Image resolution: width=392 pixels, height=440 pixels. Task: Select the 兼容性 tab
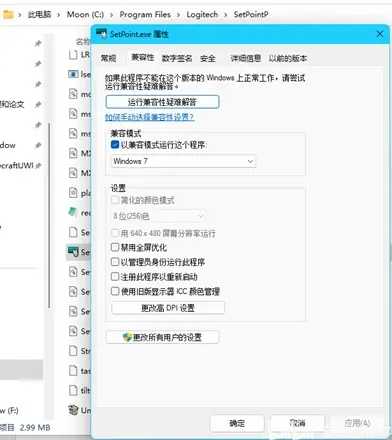pyautogui.click(x=142, y=57)
